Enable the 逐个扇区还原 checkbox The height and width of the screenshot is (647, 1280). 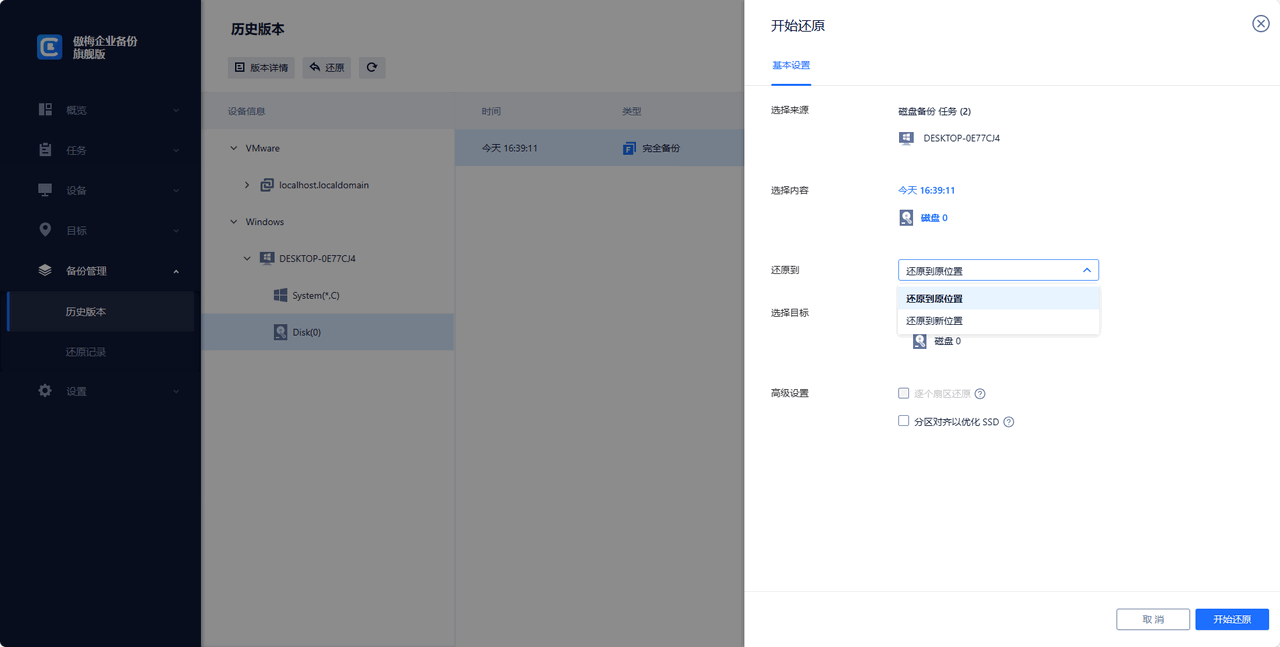point(904,394)
